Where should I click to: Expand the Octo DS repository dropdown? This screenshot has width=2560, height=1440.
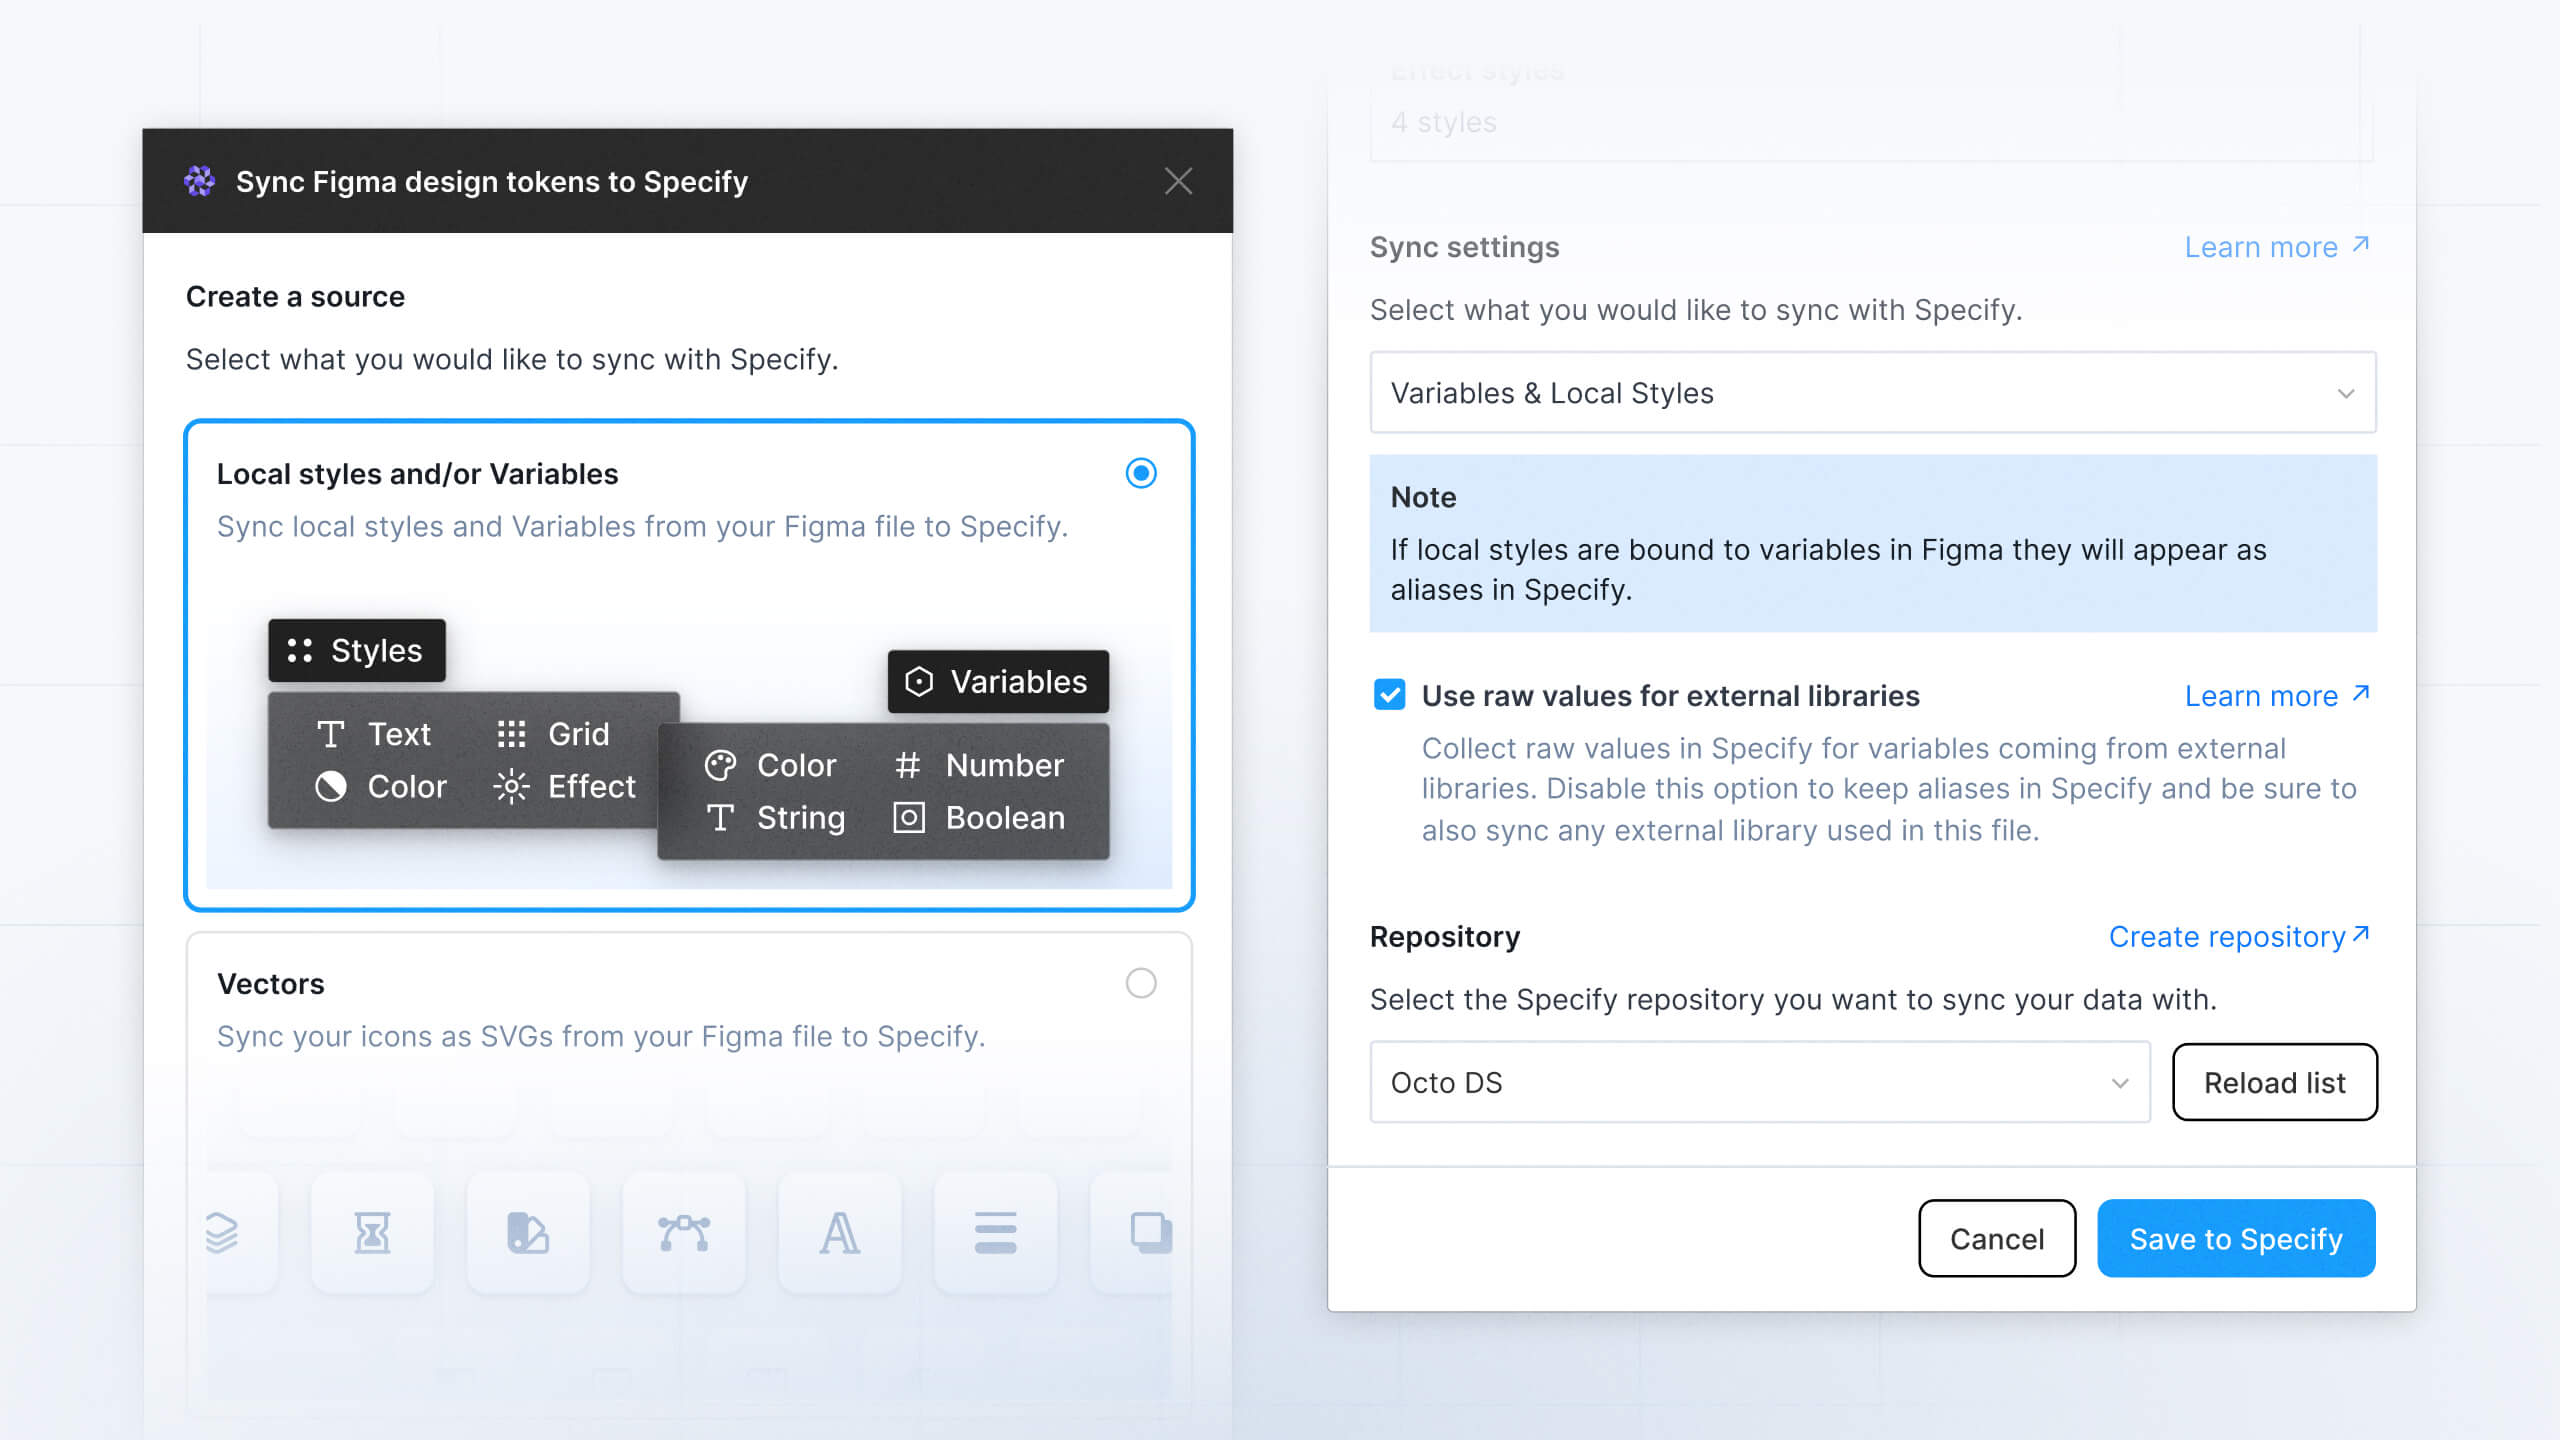[1759, 1082]
